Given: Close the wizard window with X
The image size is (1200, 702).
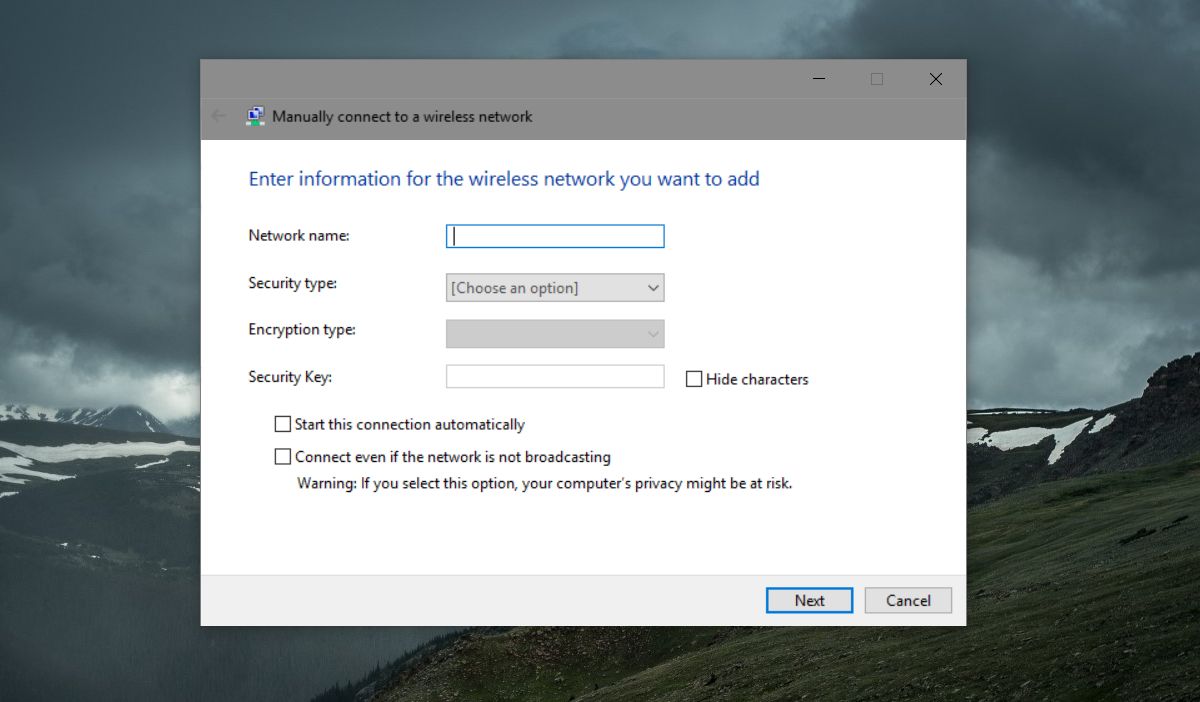Looking at the screenshot, I should coord(935,79).
